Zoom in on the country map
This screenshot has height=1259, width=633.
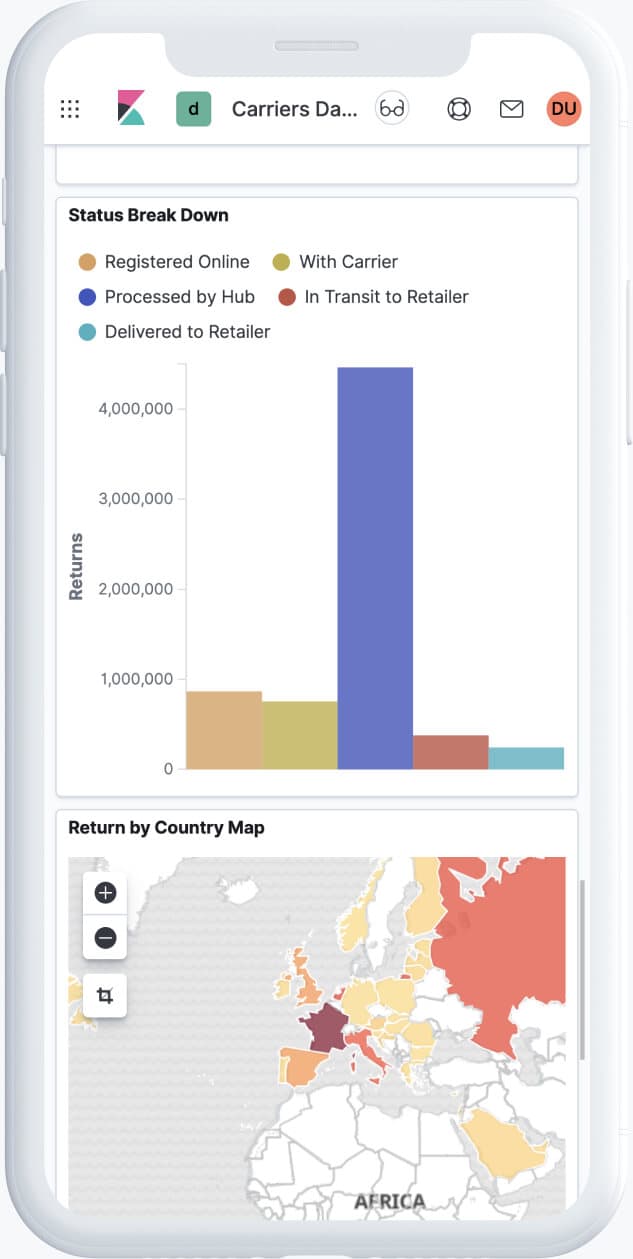pos(103,893)
